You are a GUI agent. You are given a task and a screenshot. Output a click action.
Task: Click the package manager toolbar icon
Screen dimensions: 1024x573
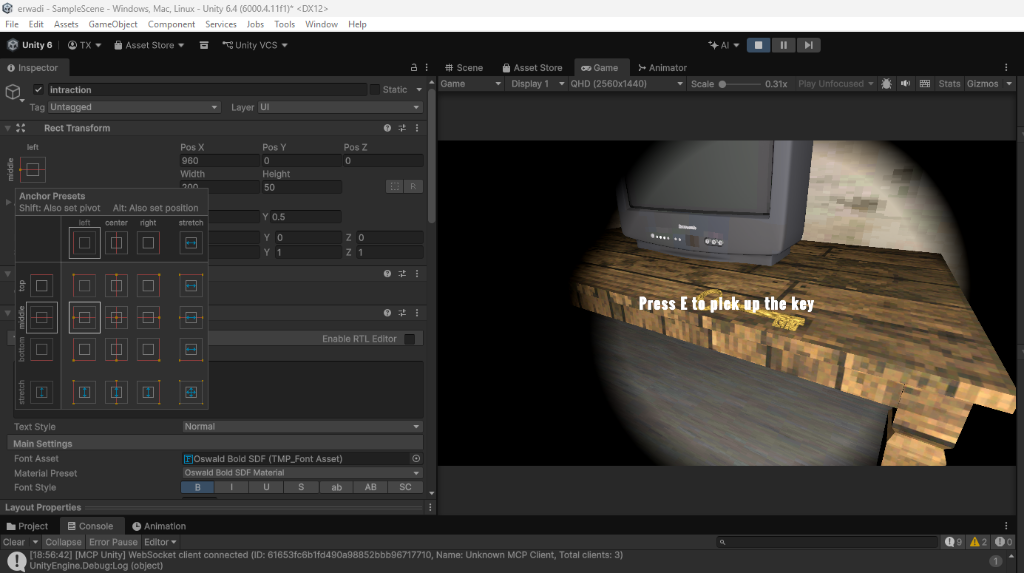click(x=204, y=45)
